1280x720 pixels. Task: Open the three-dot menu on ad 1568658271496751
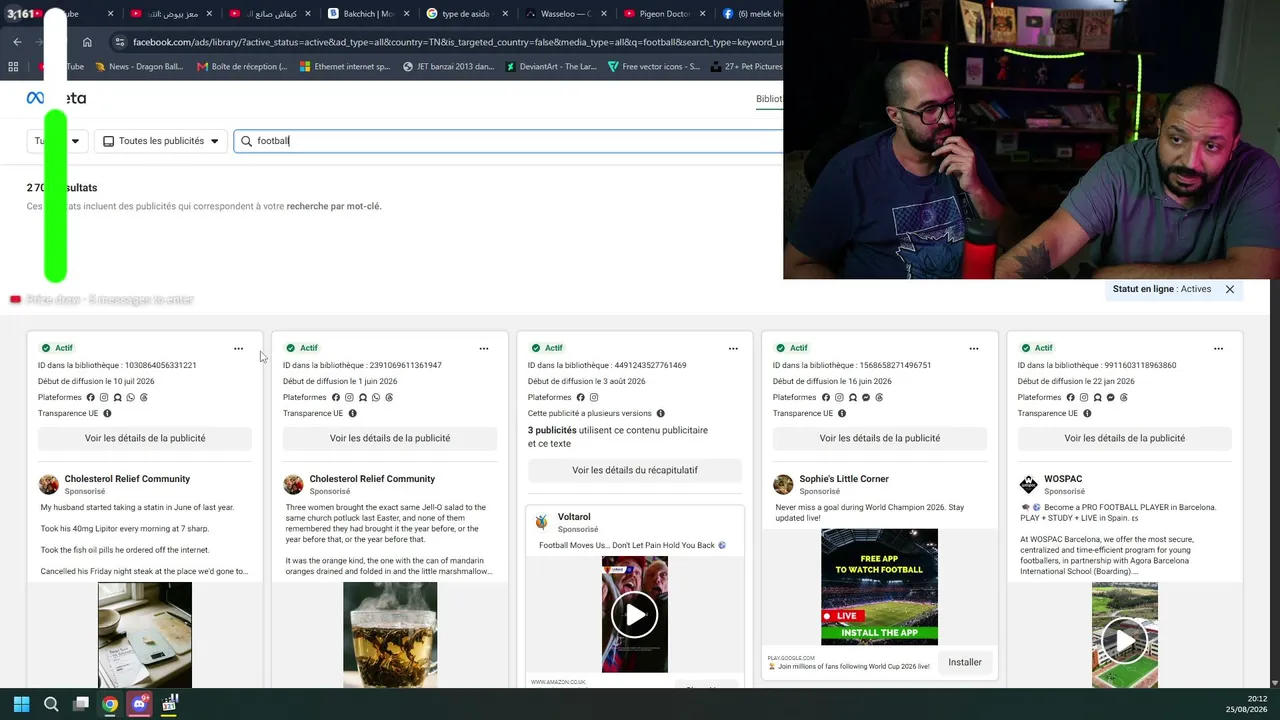[x=974, y=348]
